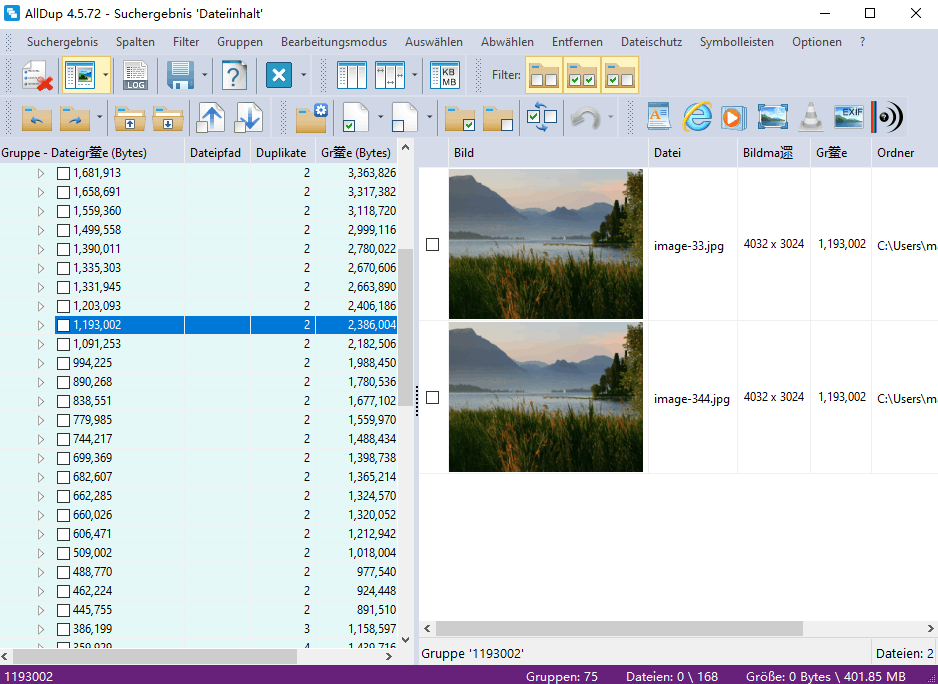Open file in Internet Explorer icon
Screen dimensions: 938x684
tap(697, 117)
